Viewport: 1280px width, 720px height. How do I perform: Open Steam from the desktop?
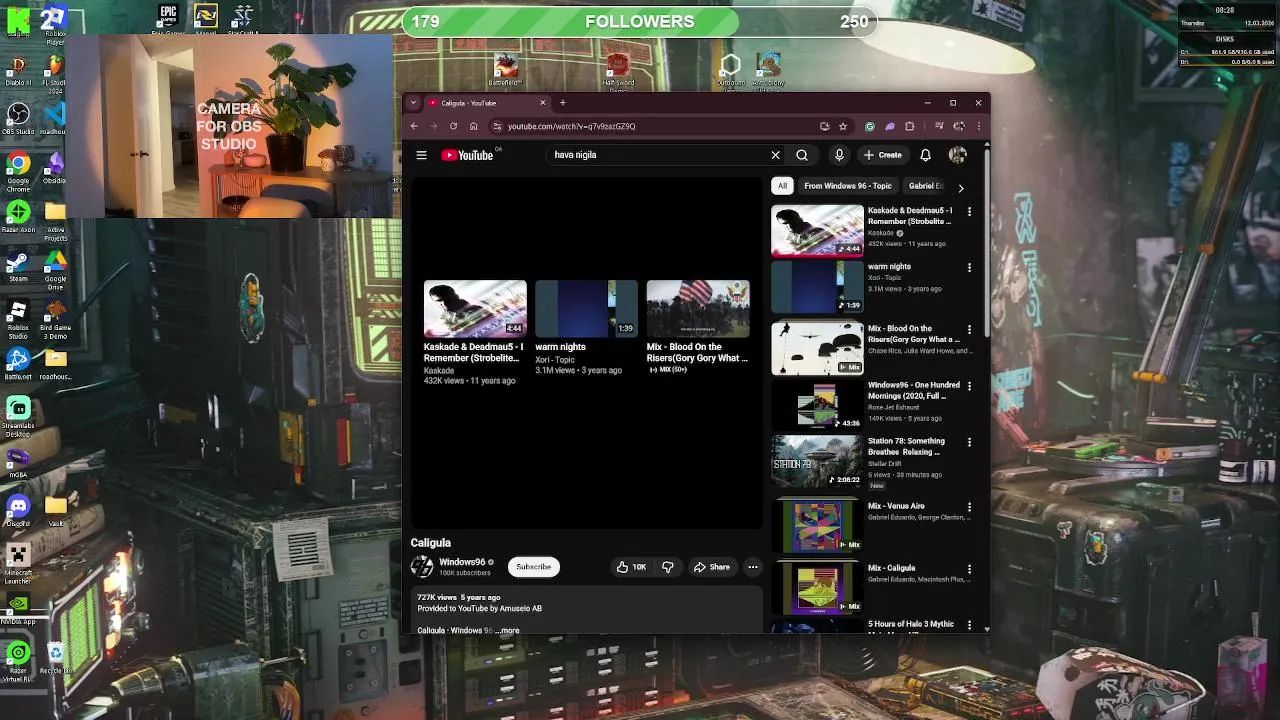[18, 266]
